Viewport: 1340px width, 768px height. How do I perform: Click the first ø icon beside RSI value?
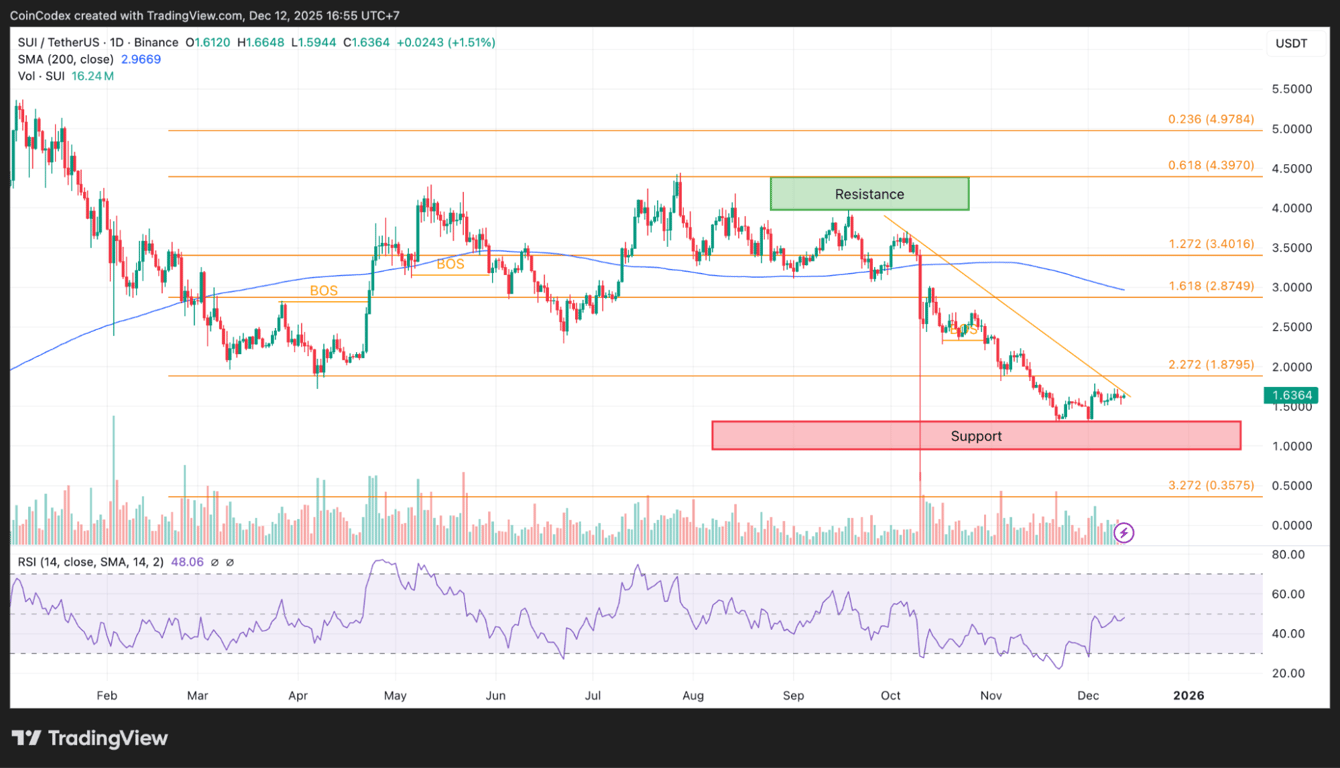(213, 562)
